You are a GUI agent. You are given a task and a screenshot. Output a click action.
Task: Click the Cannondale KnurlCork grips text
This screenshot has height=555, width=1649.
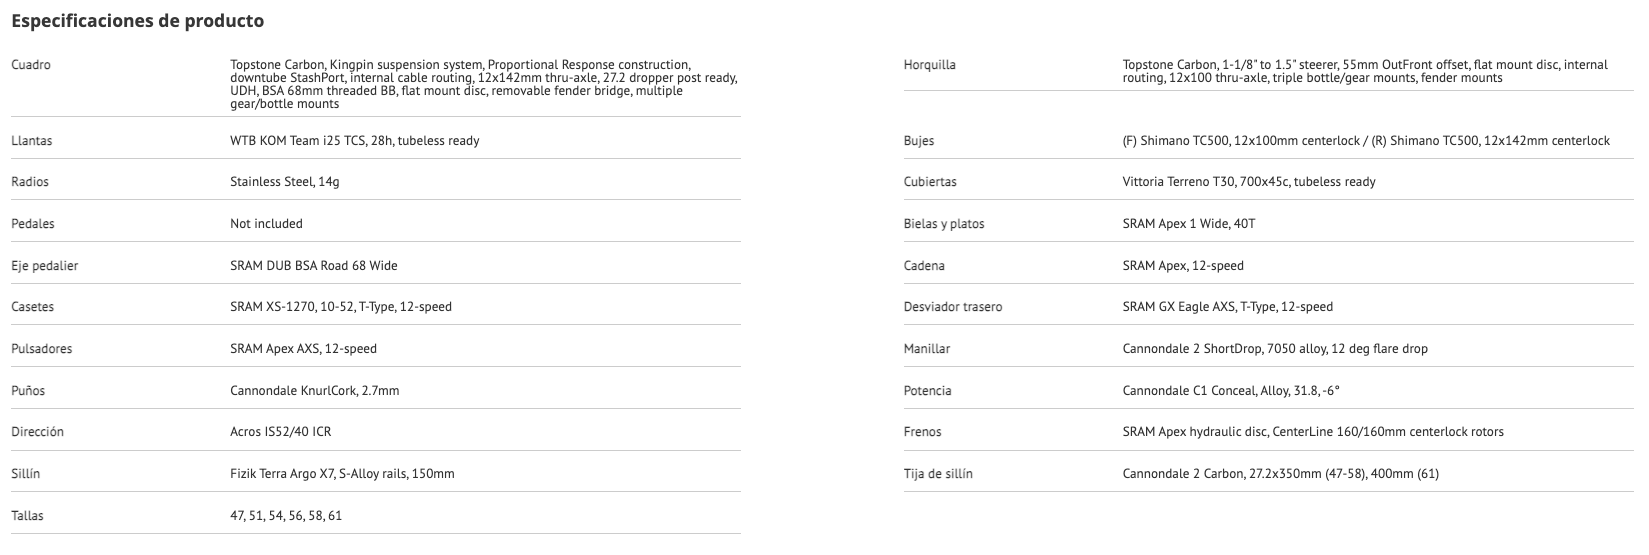point(314,391)
